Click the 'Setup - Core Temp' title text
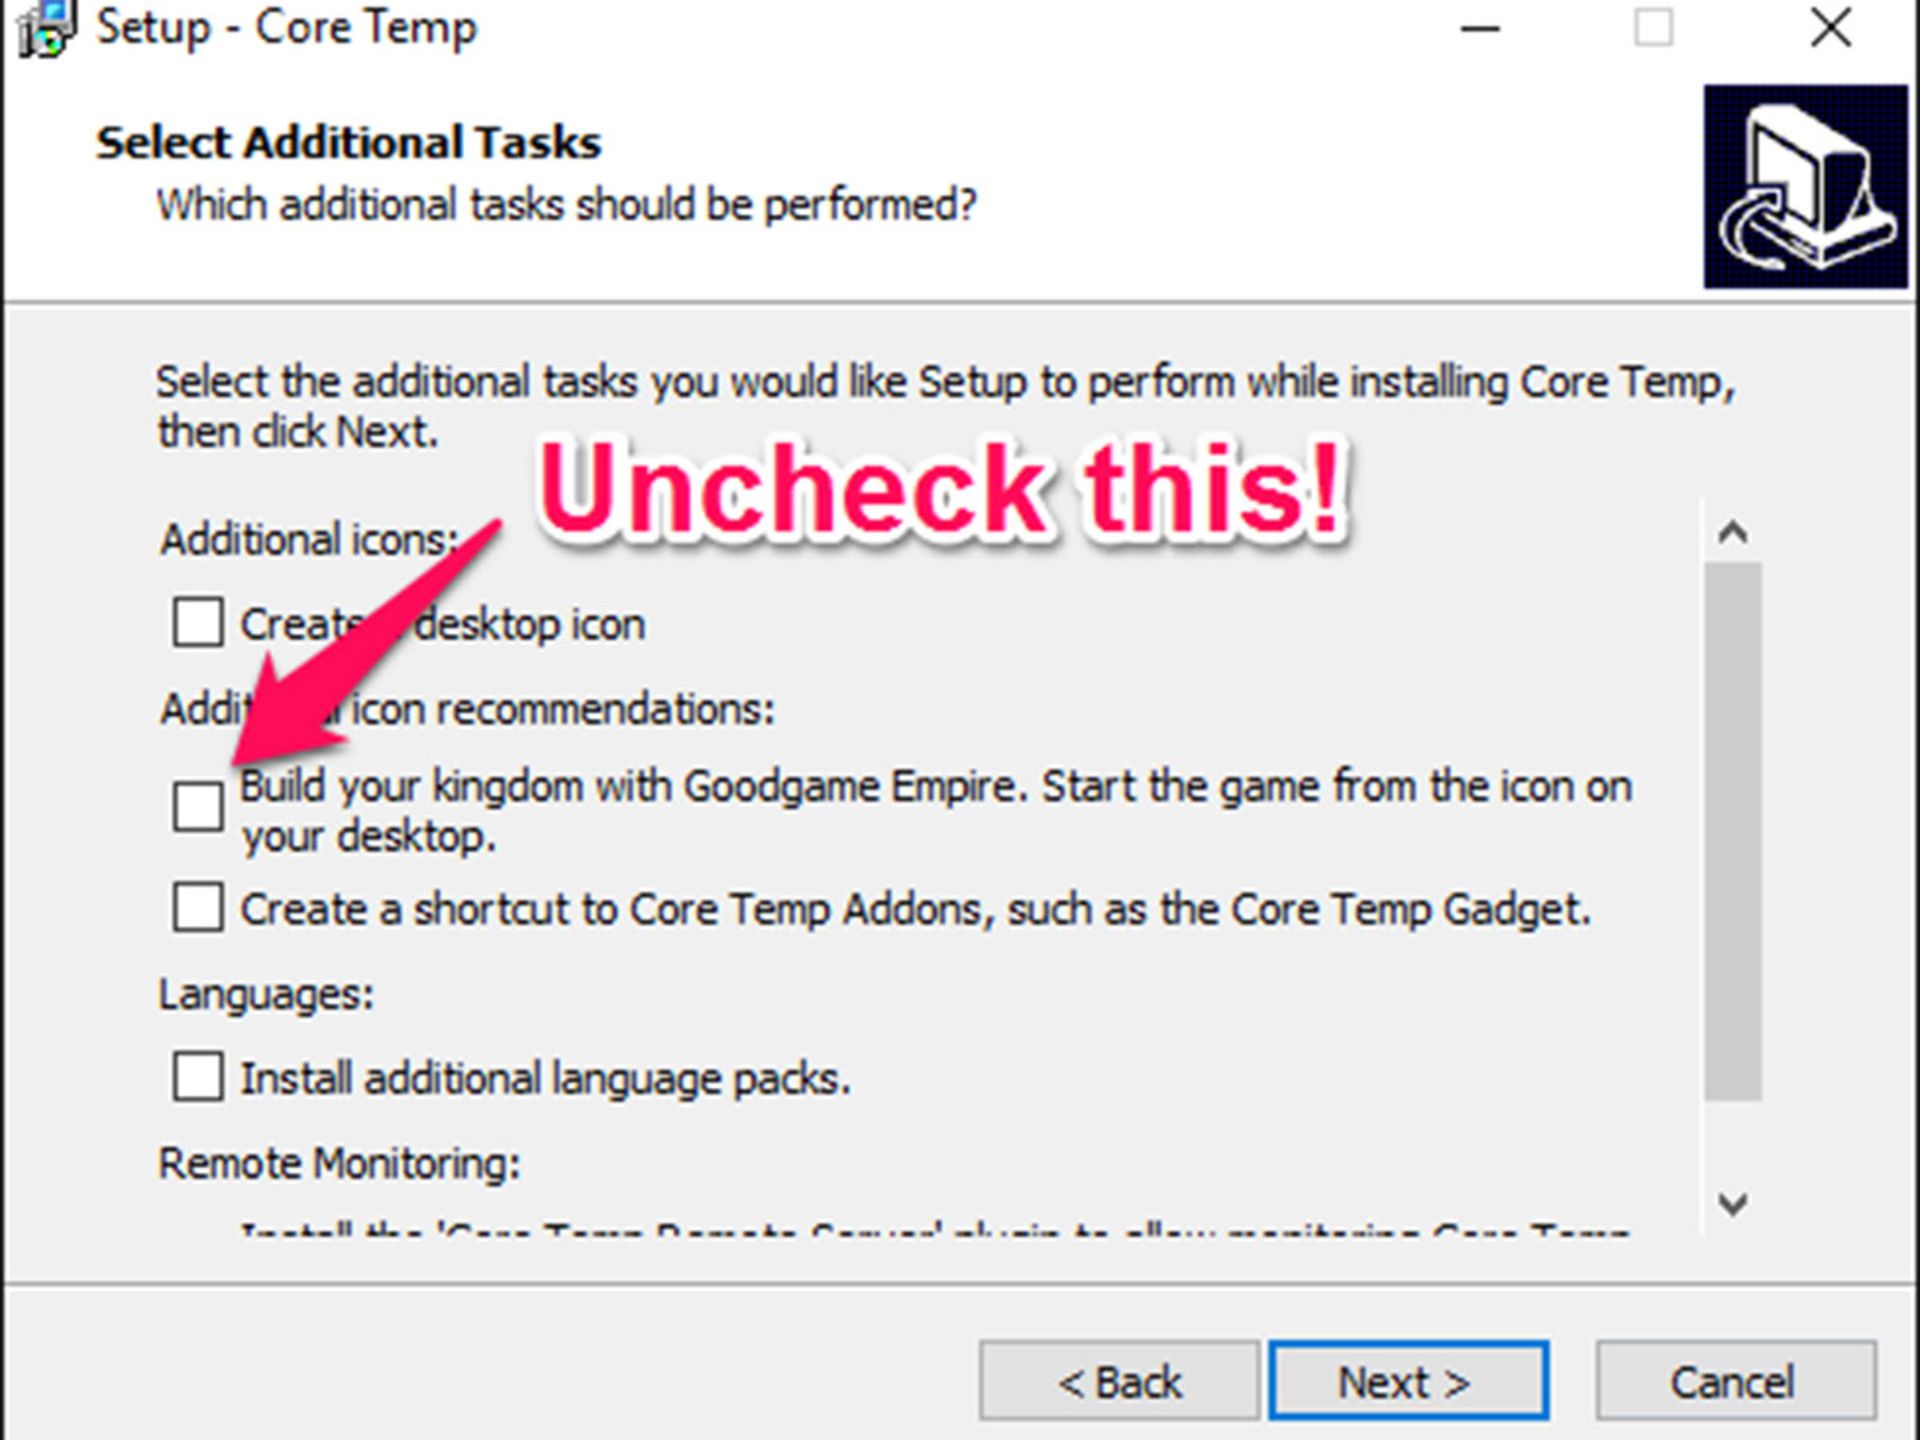 (x=287, y=28)
